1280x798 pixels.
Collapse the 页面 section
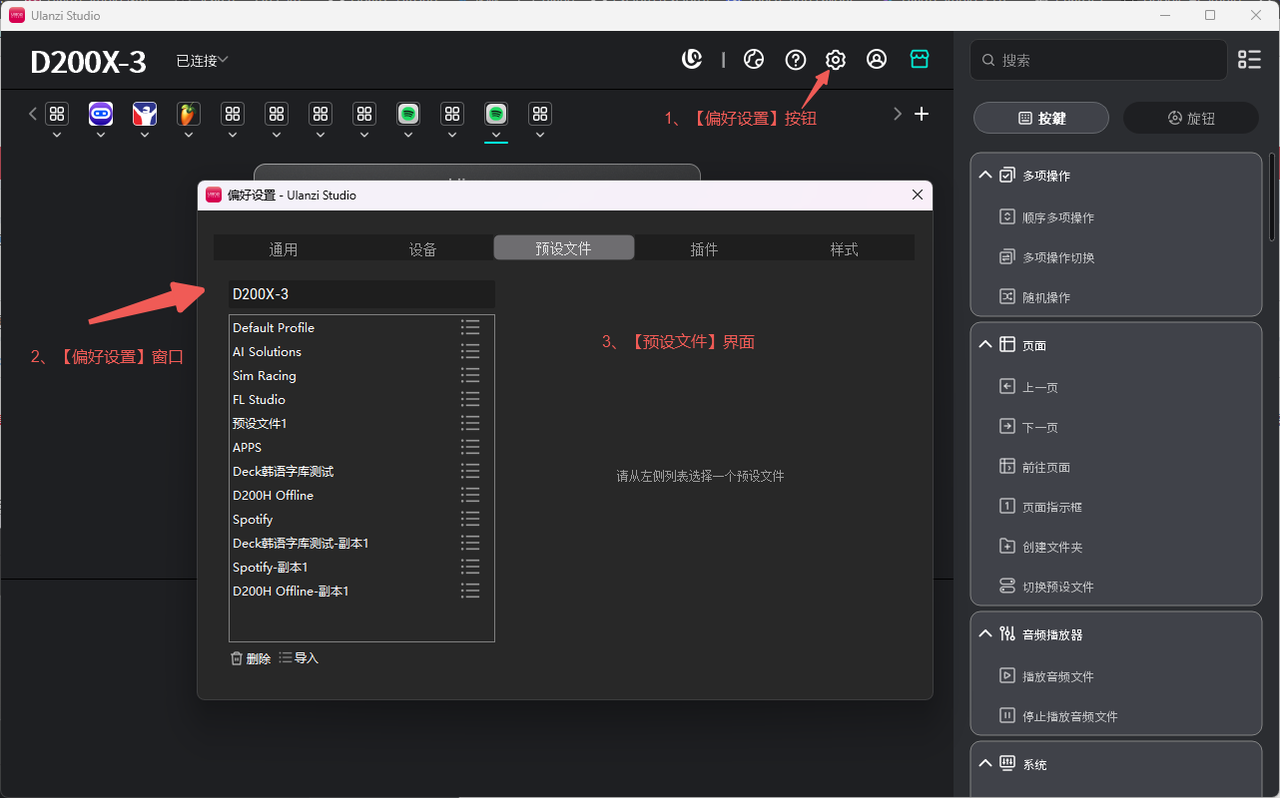coord(986,345)
